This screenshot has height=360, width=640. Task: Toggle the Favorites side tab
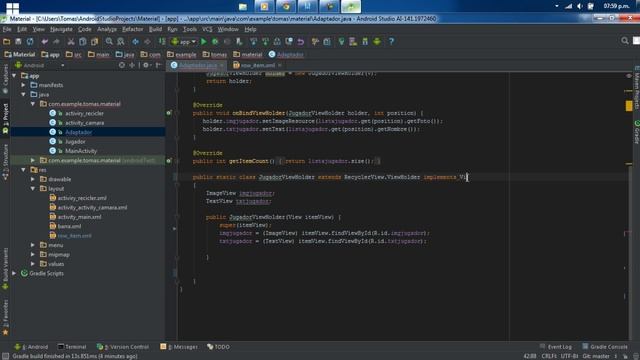point(5,316)
